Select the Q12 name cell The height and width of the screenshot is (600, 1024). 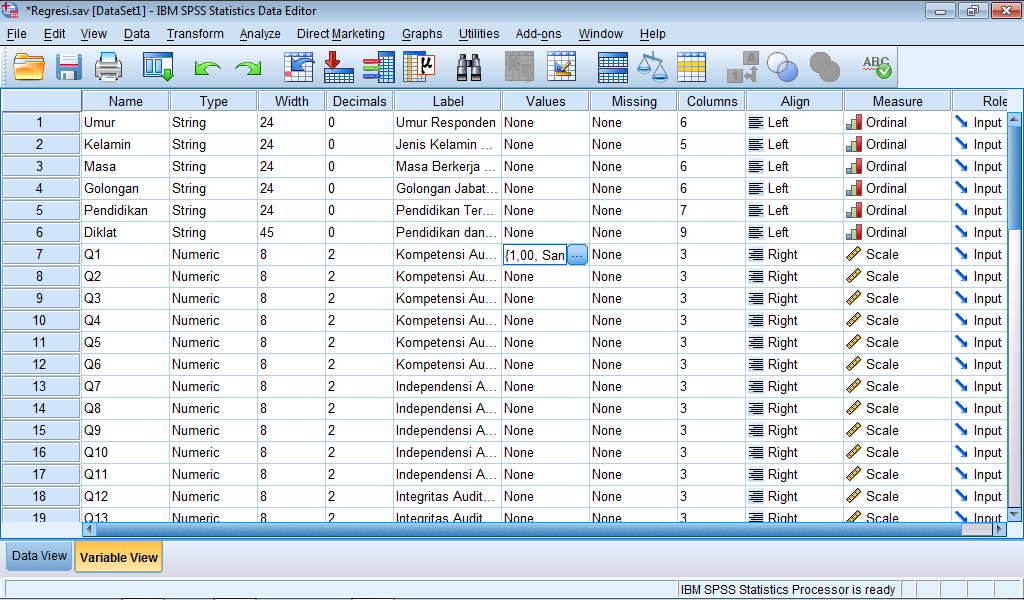125,496
